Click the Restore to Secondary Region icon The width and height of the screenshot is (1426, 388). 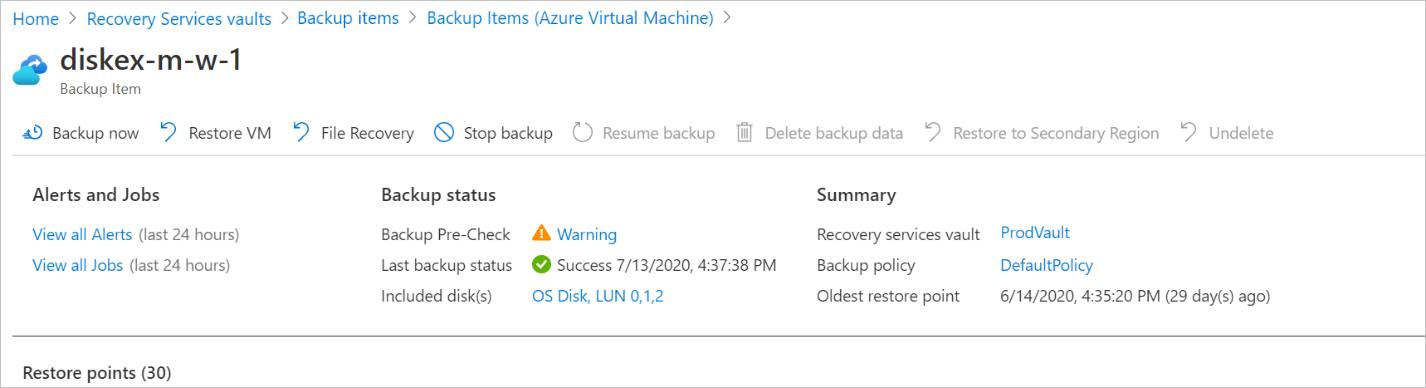point(932,132)
